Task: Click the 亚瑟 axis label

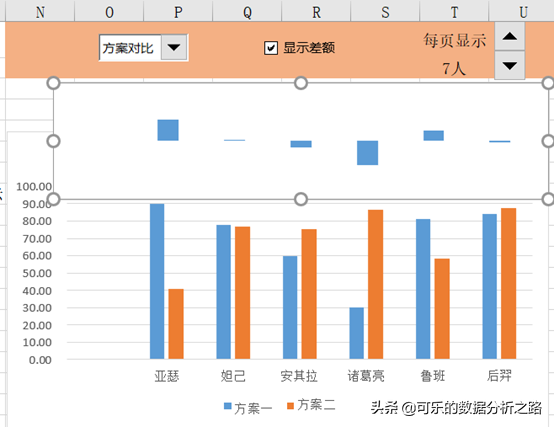Action: point(167,376)
